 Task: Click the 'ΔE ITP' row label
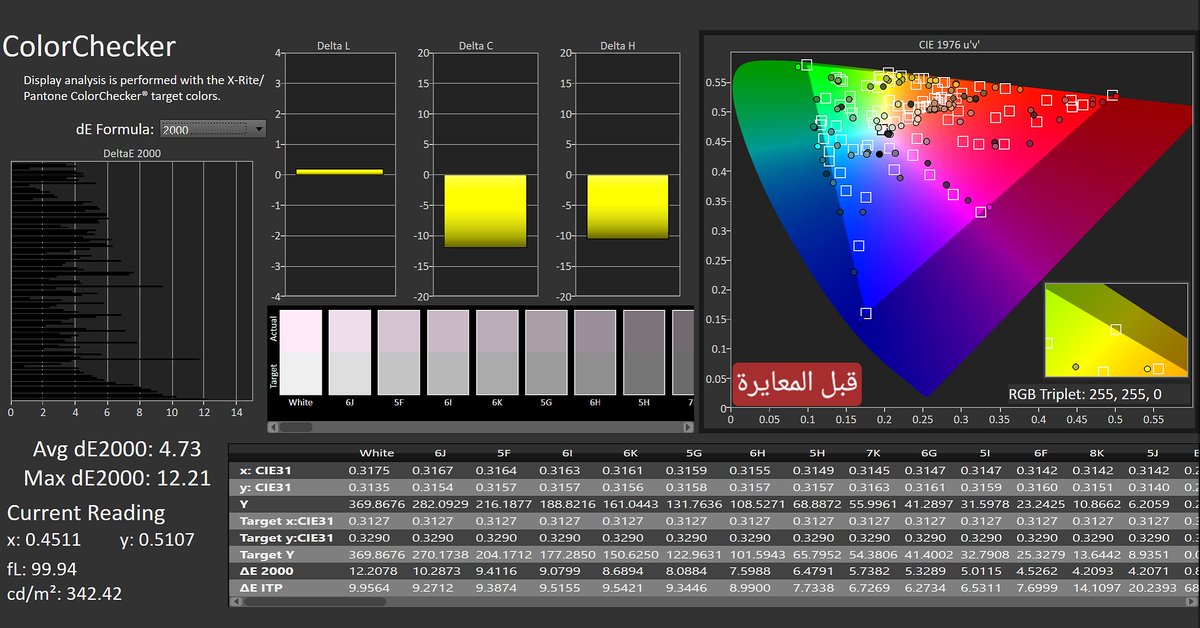coord(262,587)
